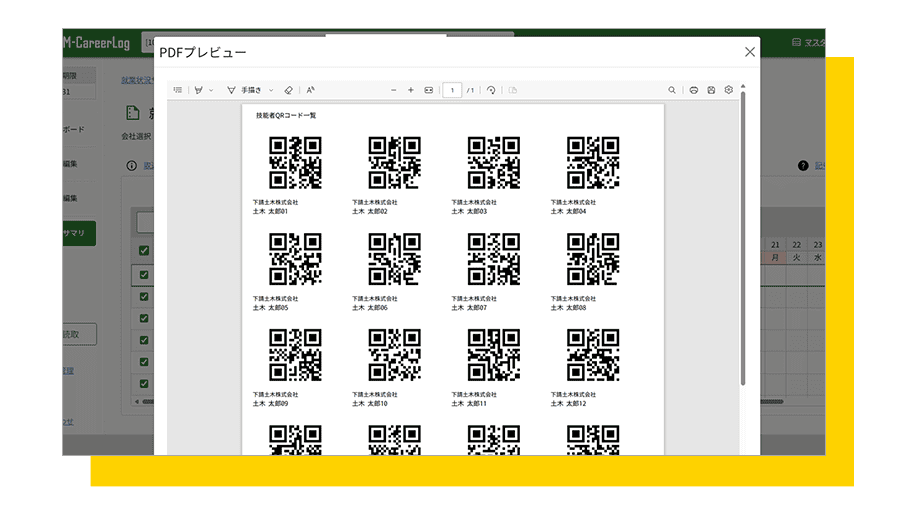916x515 pixels.
Task: Select the 手描き freehand draw tool
Action: click(245, 90)
